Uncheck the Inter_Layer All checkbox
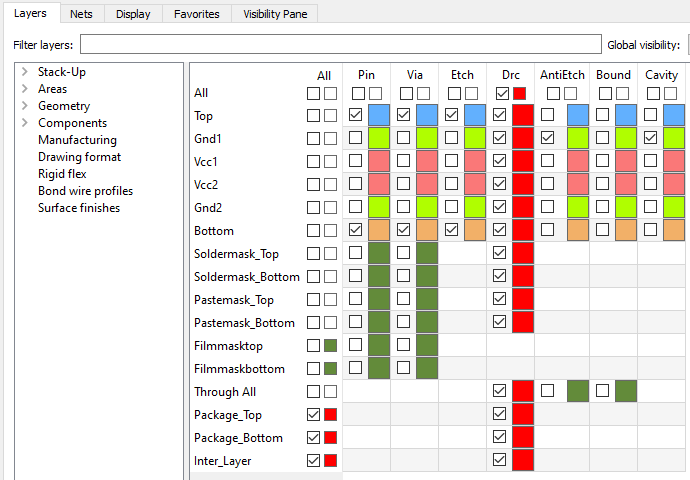Image resolution: width=690 pixels, height=480 pixels. coord(313,461)
